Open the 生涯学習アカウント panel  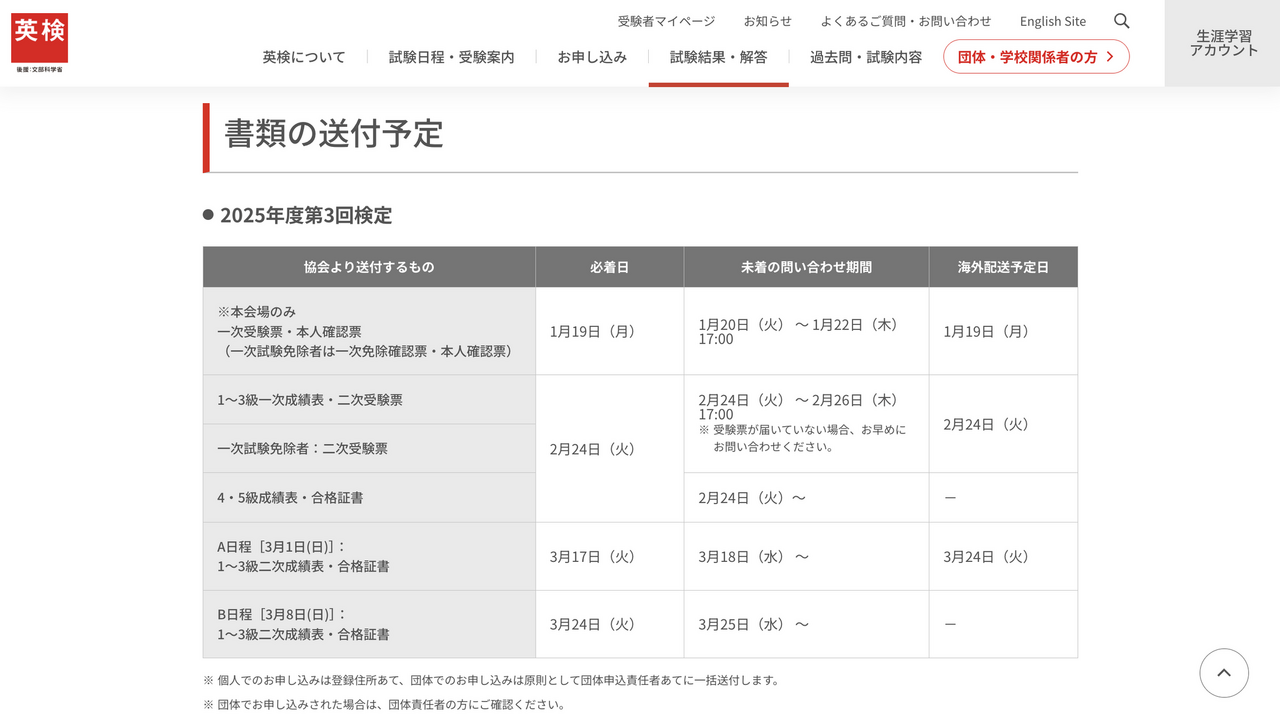(x=1222, y=42)
